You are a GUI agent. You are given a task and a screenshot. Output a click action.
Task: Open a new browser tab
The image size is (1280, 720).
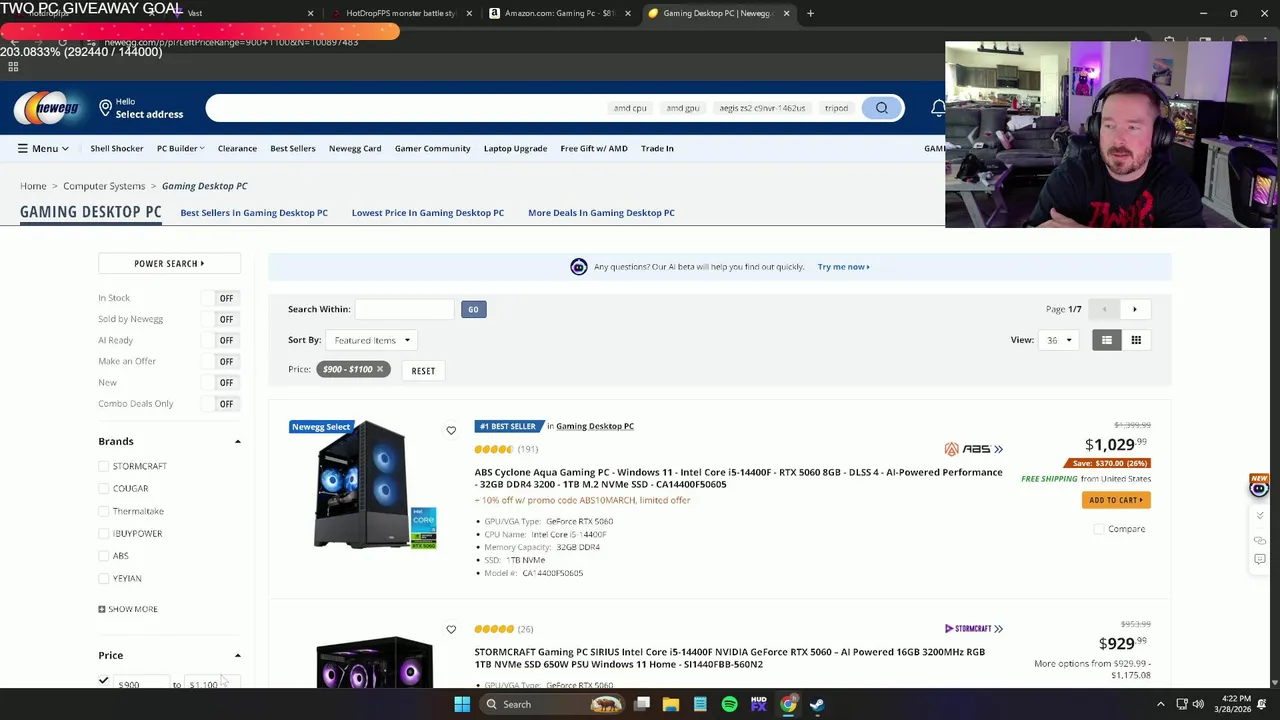(810, 13)
